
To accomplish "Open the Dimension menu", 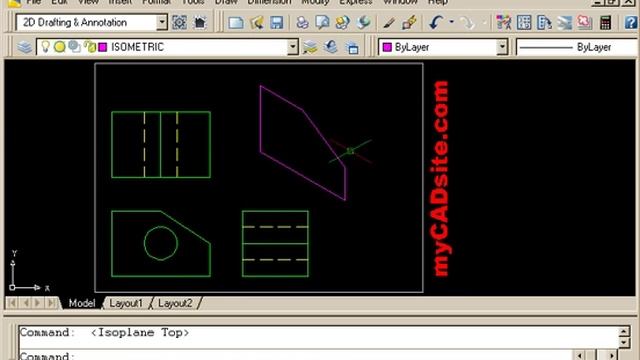I will click(269, 2).
